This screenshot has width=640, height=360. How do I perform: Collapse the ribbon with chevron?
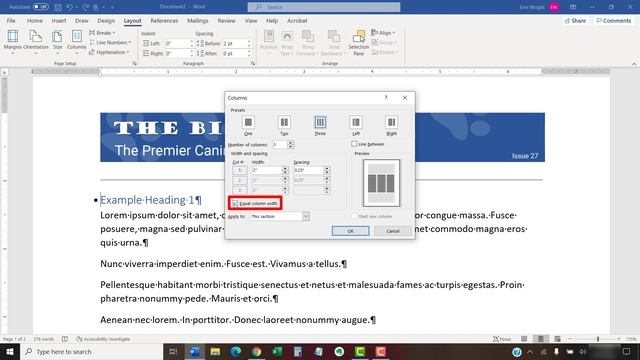coord(634,64)
